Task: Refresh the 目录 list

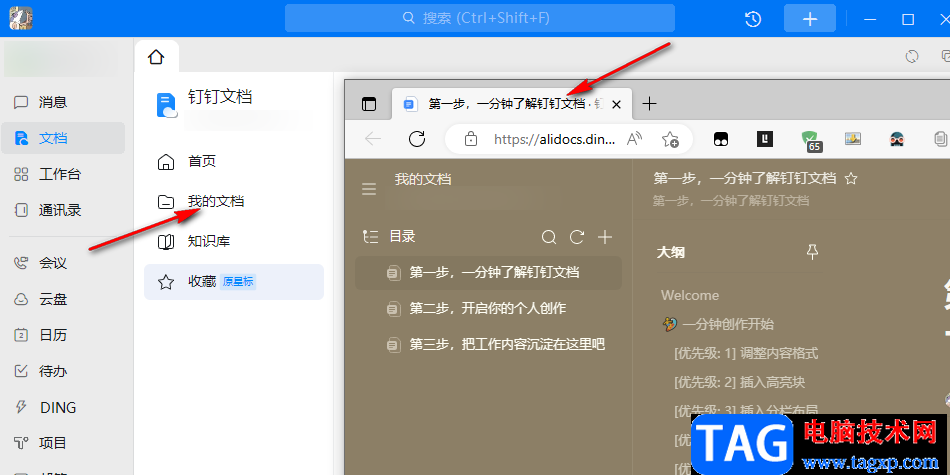Action: click(x=577, y=238)
